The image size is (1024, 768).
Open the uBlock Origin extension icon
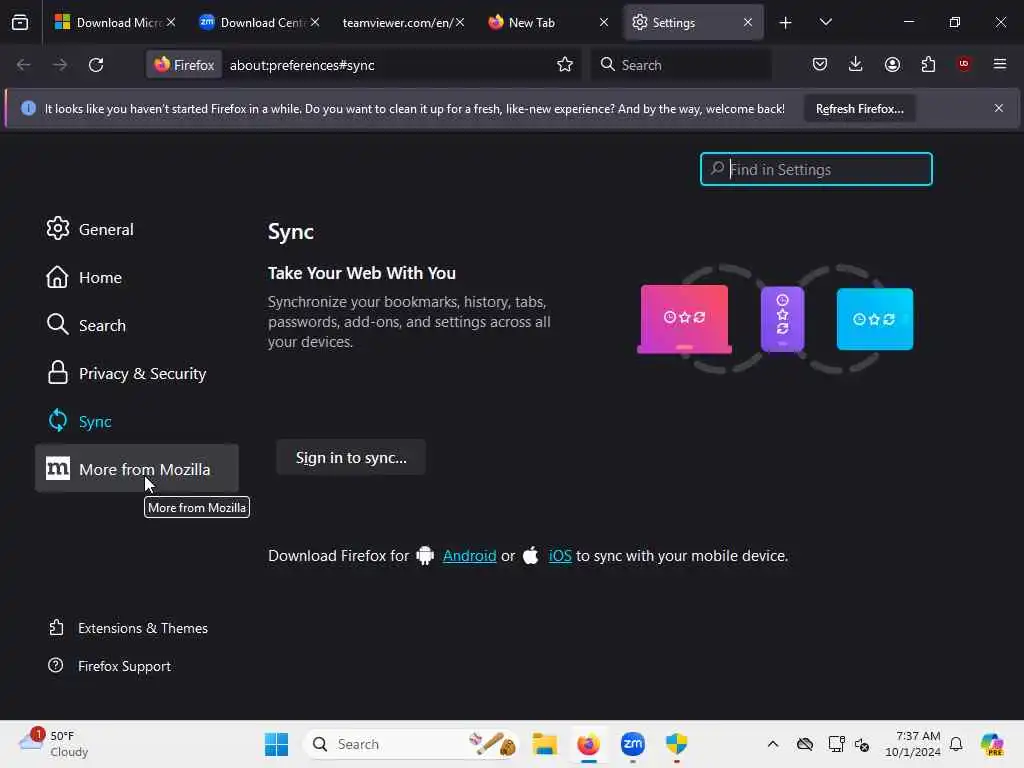click(964, 64)
